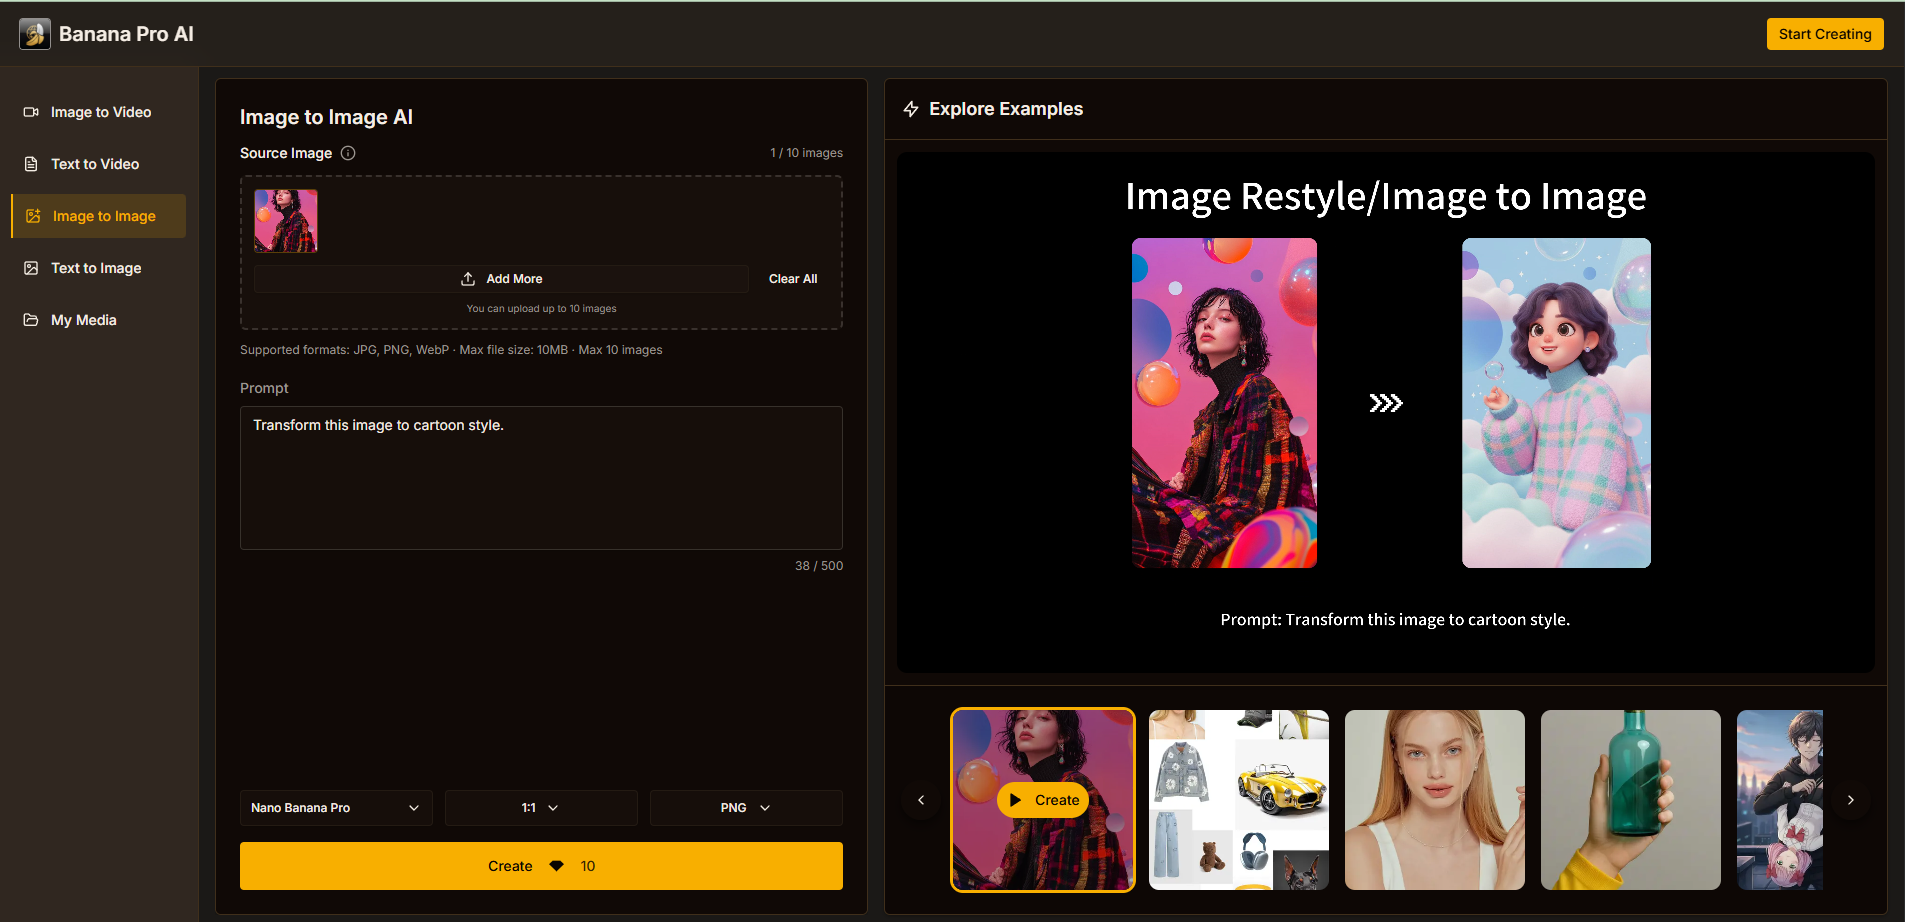Click the 'Image Restyle/Image to Image' heading

1386,196
